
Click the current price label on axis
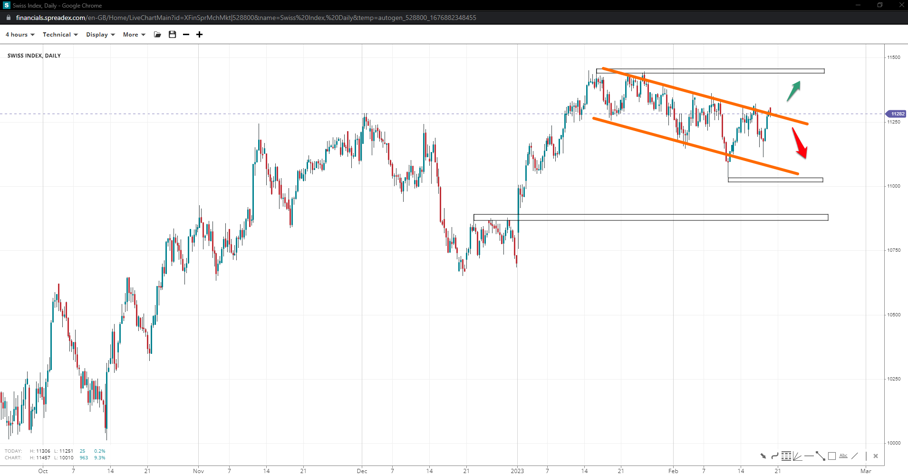tap(897, 114)
